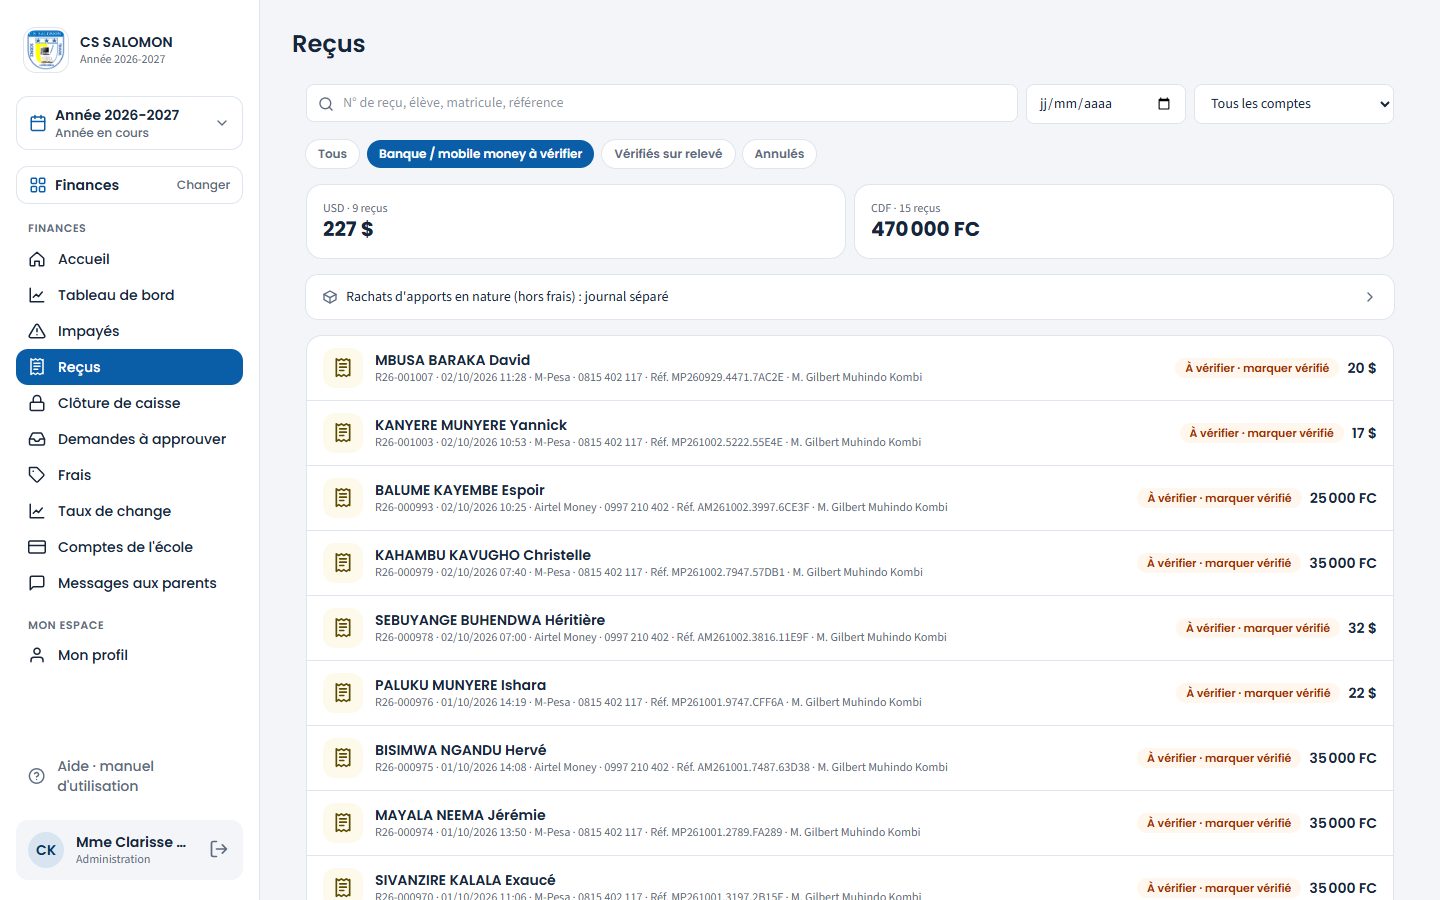Screen dimensions: 1440x900
Task: Click receipt icon for PALUKU MUNYERE Ishara
Action: (x=343, y=693)
